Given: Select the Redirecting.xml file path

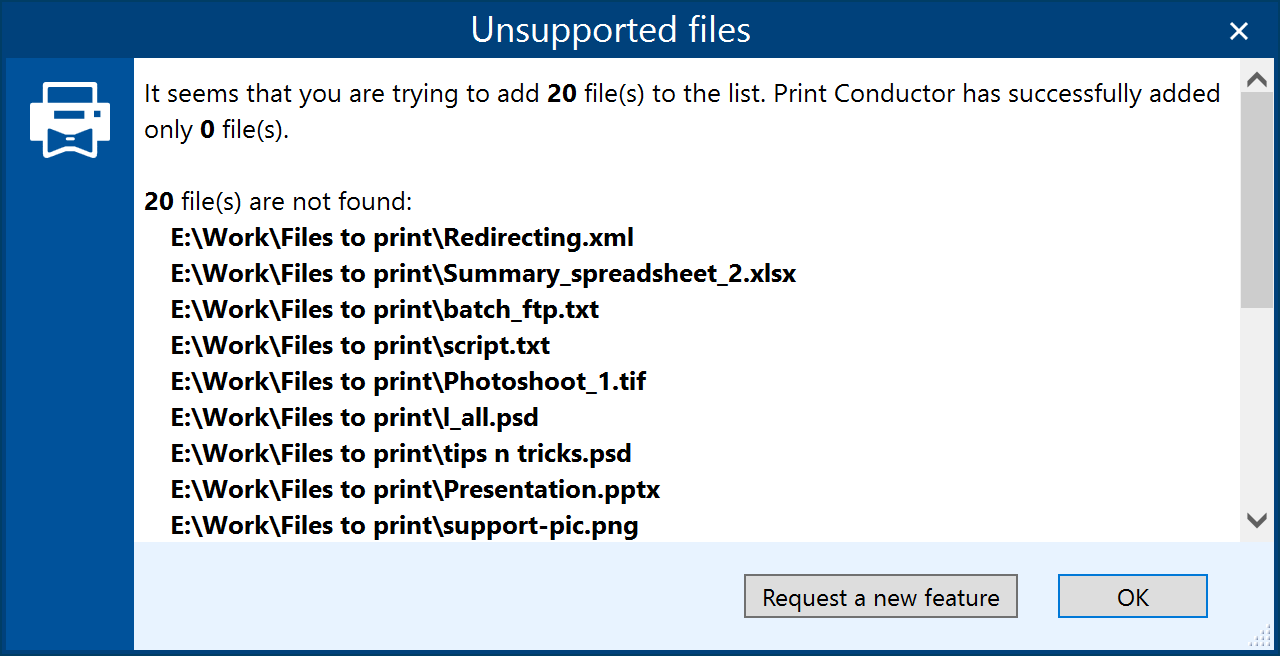Looking at the screenshot, I should 402,238.
